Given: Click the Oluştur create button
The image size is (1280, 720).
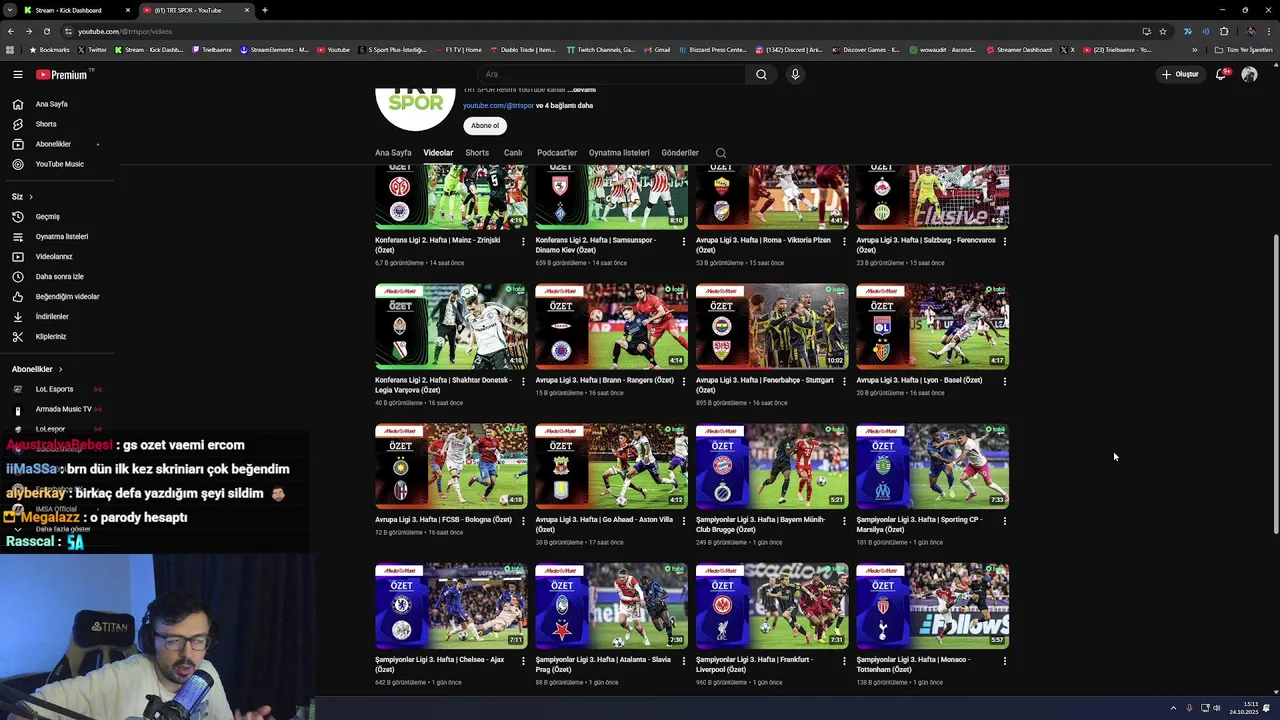Looking at the screenshot, I should 1180,74.
